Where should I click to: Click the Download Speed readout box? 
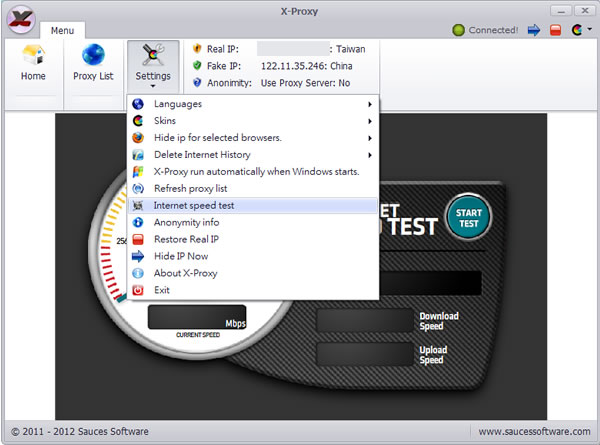click(365, 321)
